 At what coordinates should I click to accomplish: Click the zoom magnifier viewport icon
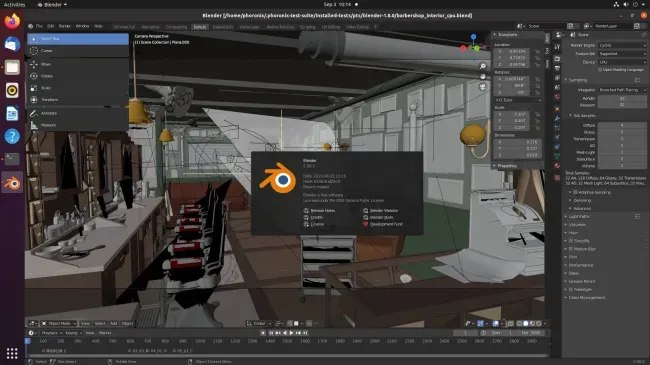tap(483, 66)
